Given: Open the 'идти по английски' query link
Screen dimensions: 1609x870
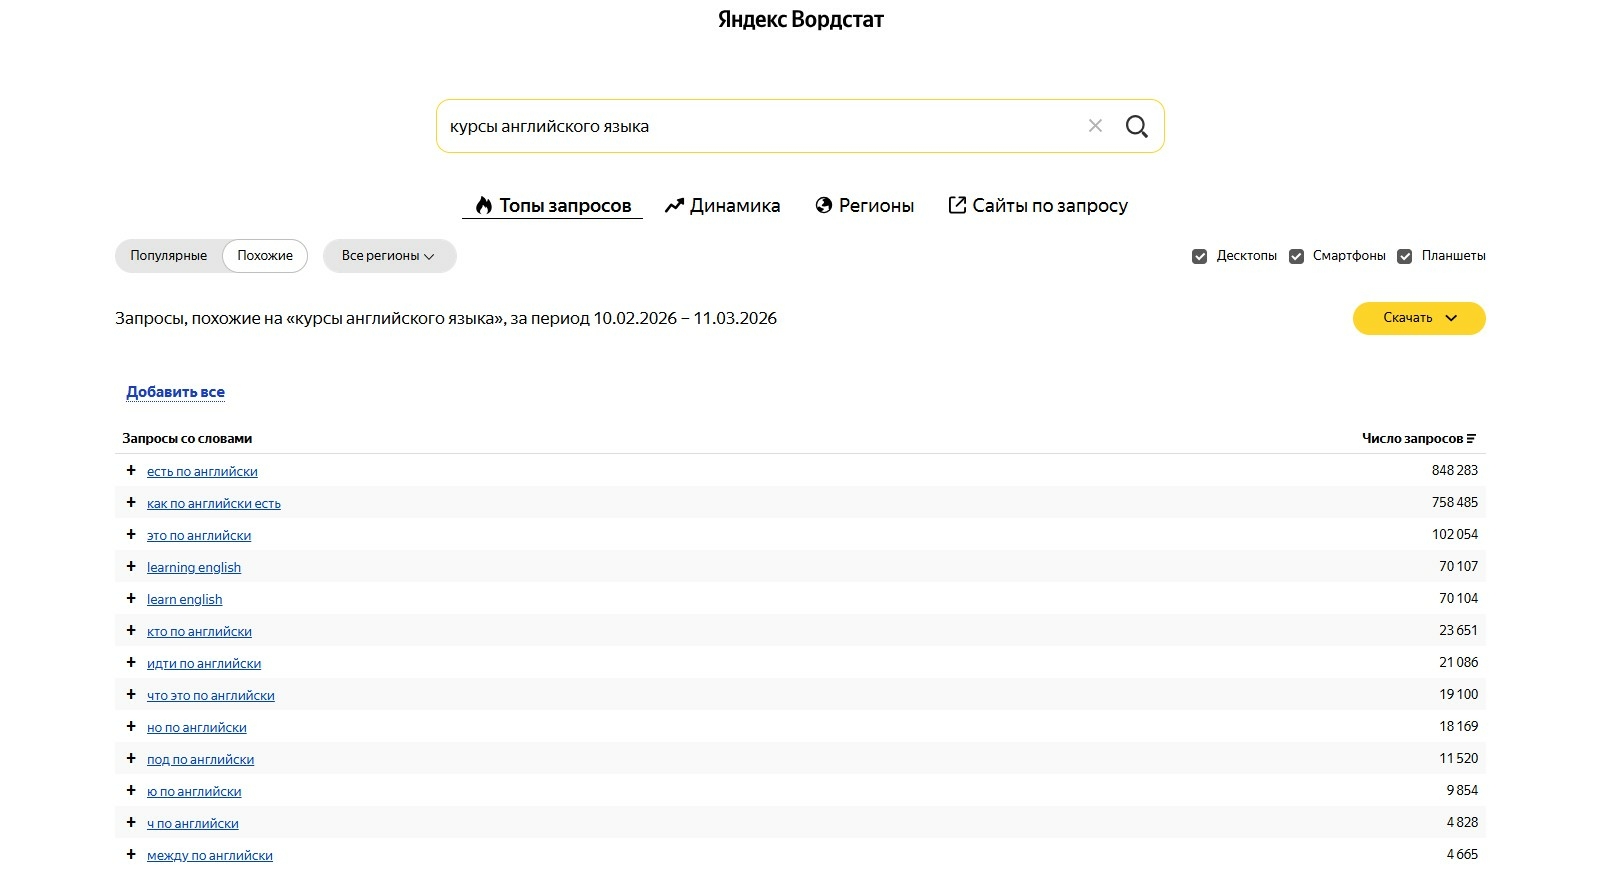Looking at the screenshot, I should pyautogui.click(x=204, y=663).
